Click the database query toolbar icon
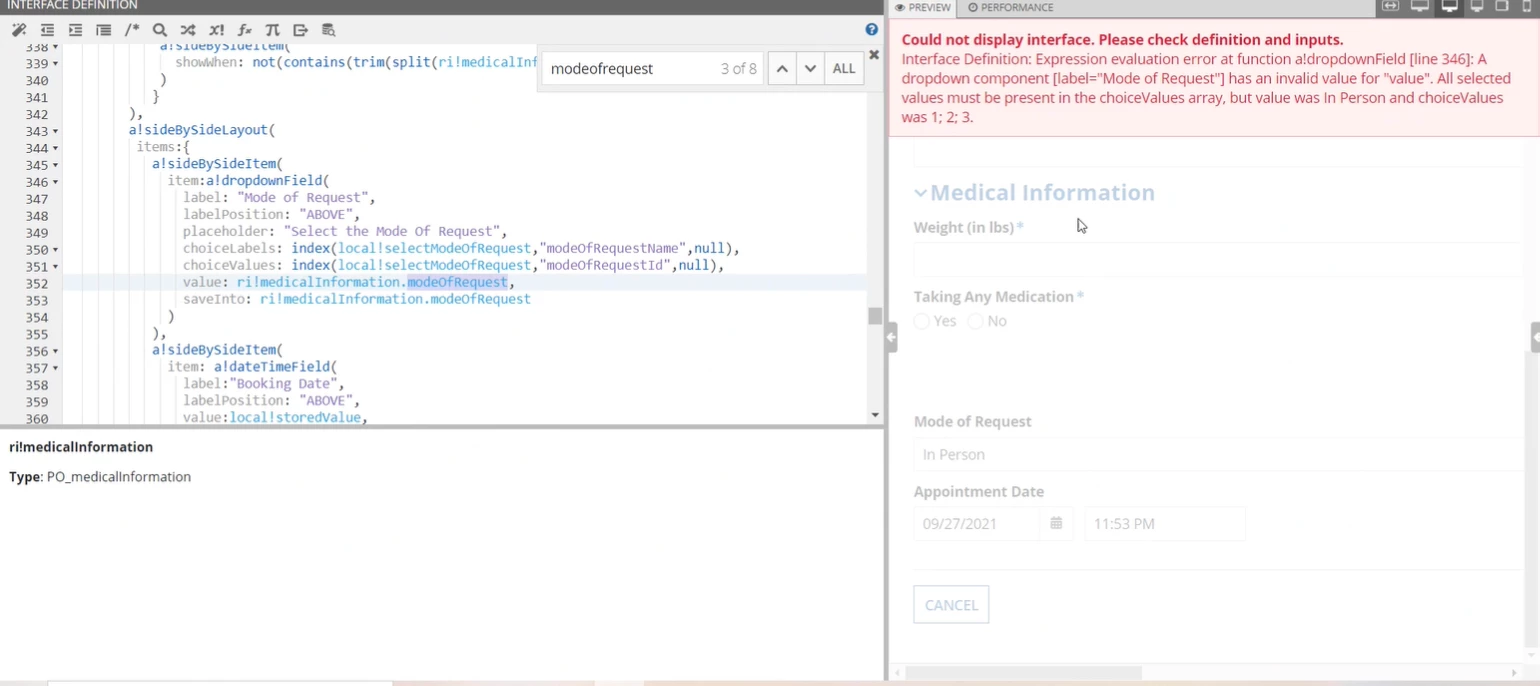1540x686 pixels. [x=329, y=31]
